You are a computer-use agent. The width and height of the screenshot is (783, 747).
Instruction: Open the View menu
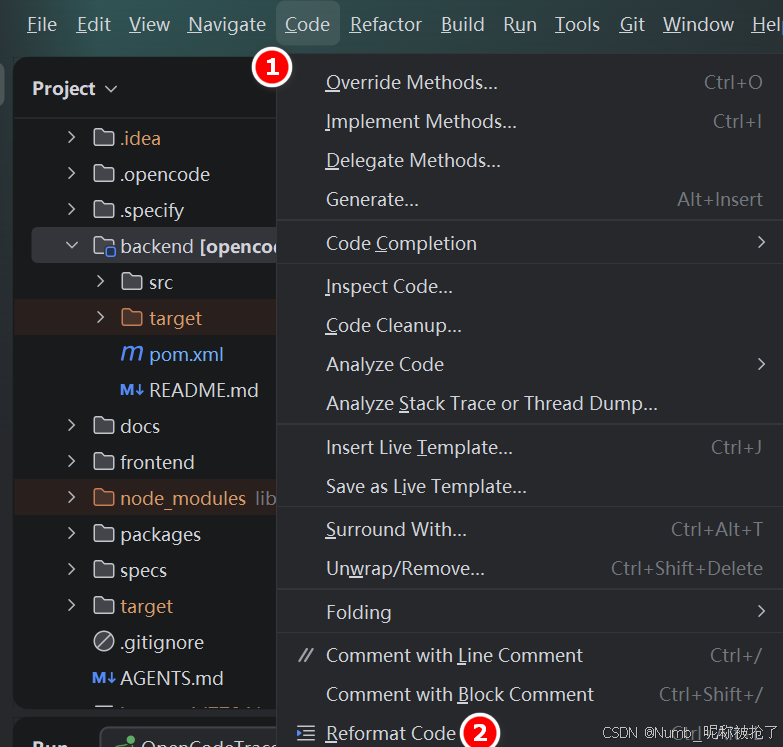149,24
